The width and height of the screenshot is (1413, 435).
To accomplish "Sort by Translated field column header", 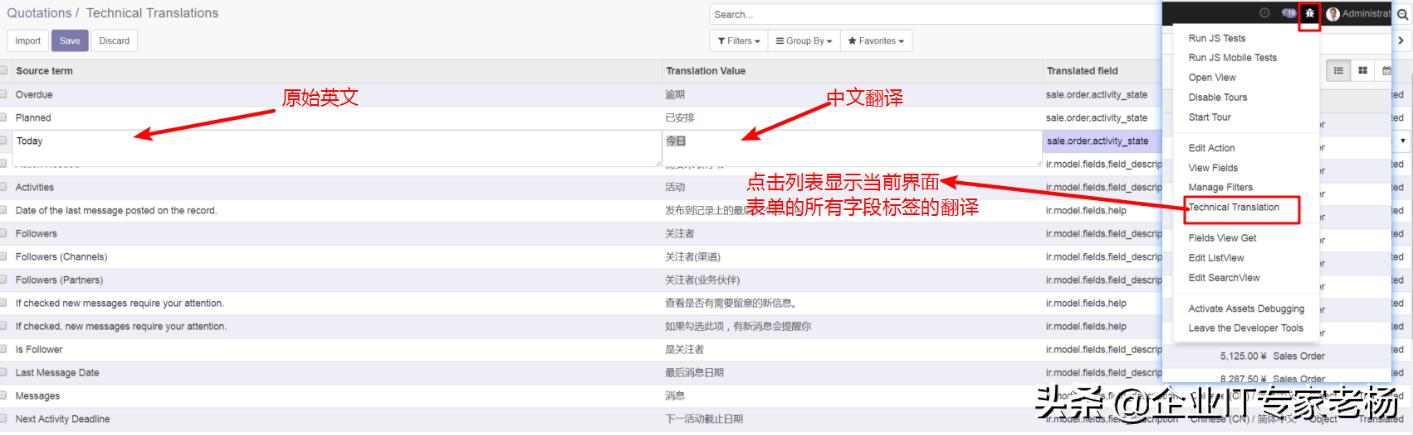I will click(1082, 71).
